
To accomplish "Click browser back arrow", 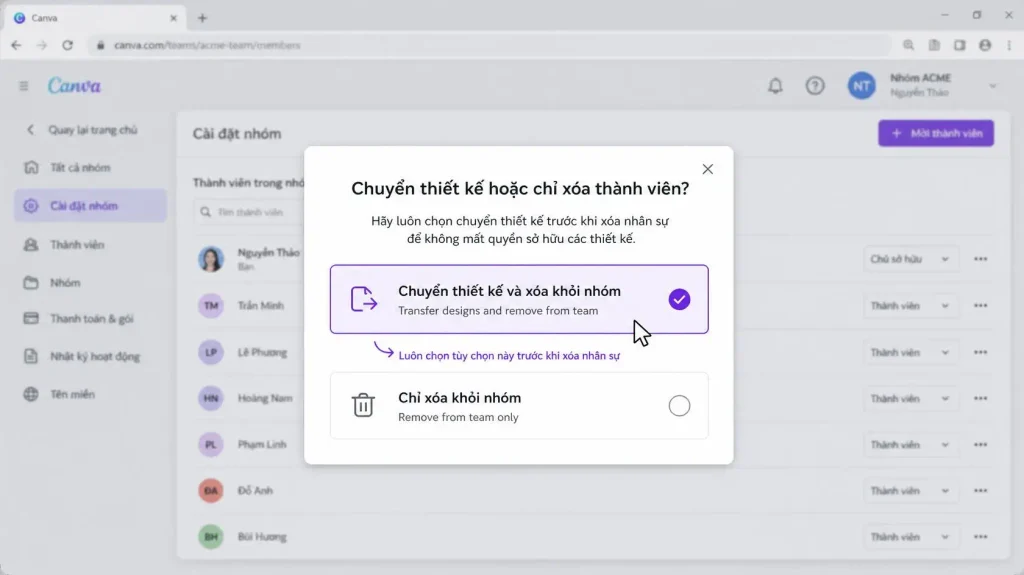I will tap(16, 45).
